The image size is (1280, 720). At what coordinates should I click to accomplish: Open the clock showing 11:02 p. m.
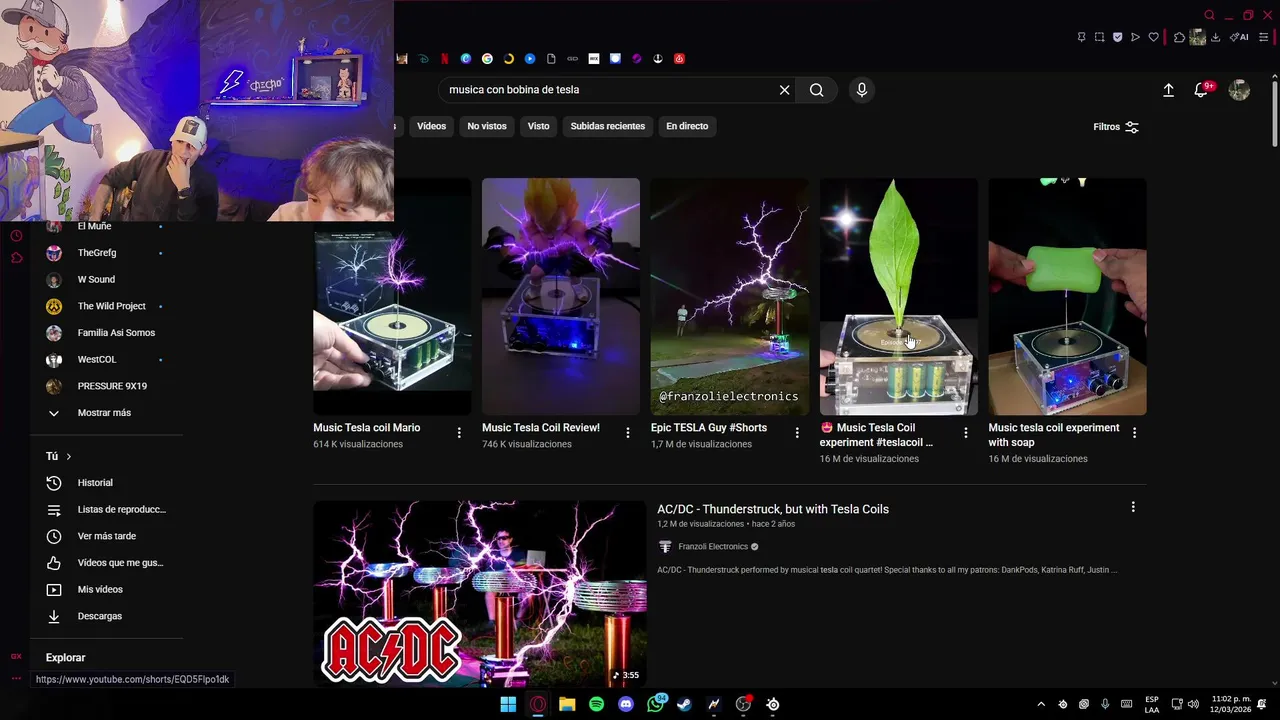[1230, 704]
